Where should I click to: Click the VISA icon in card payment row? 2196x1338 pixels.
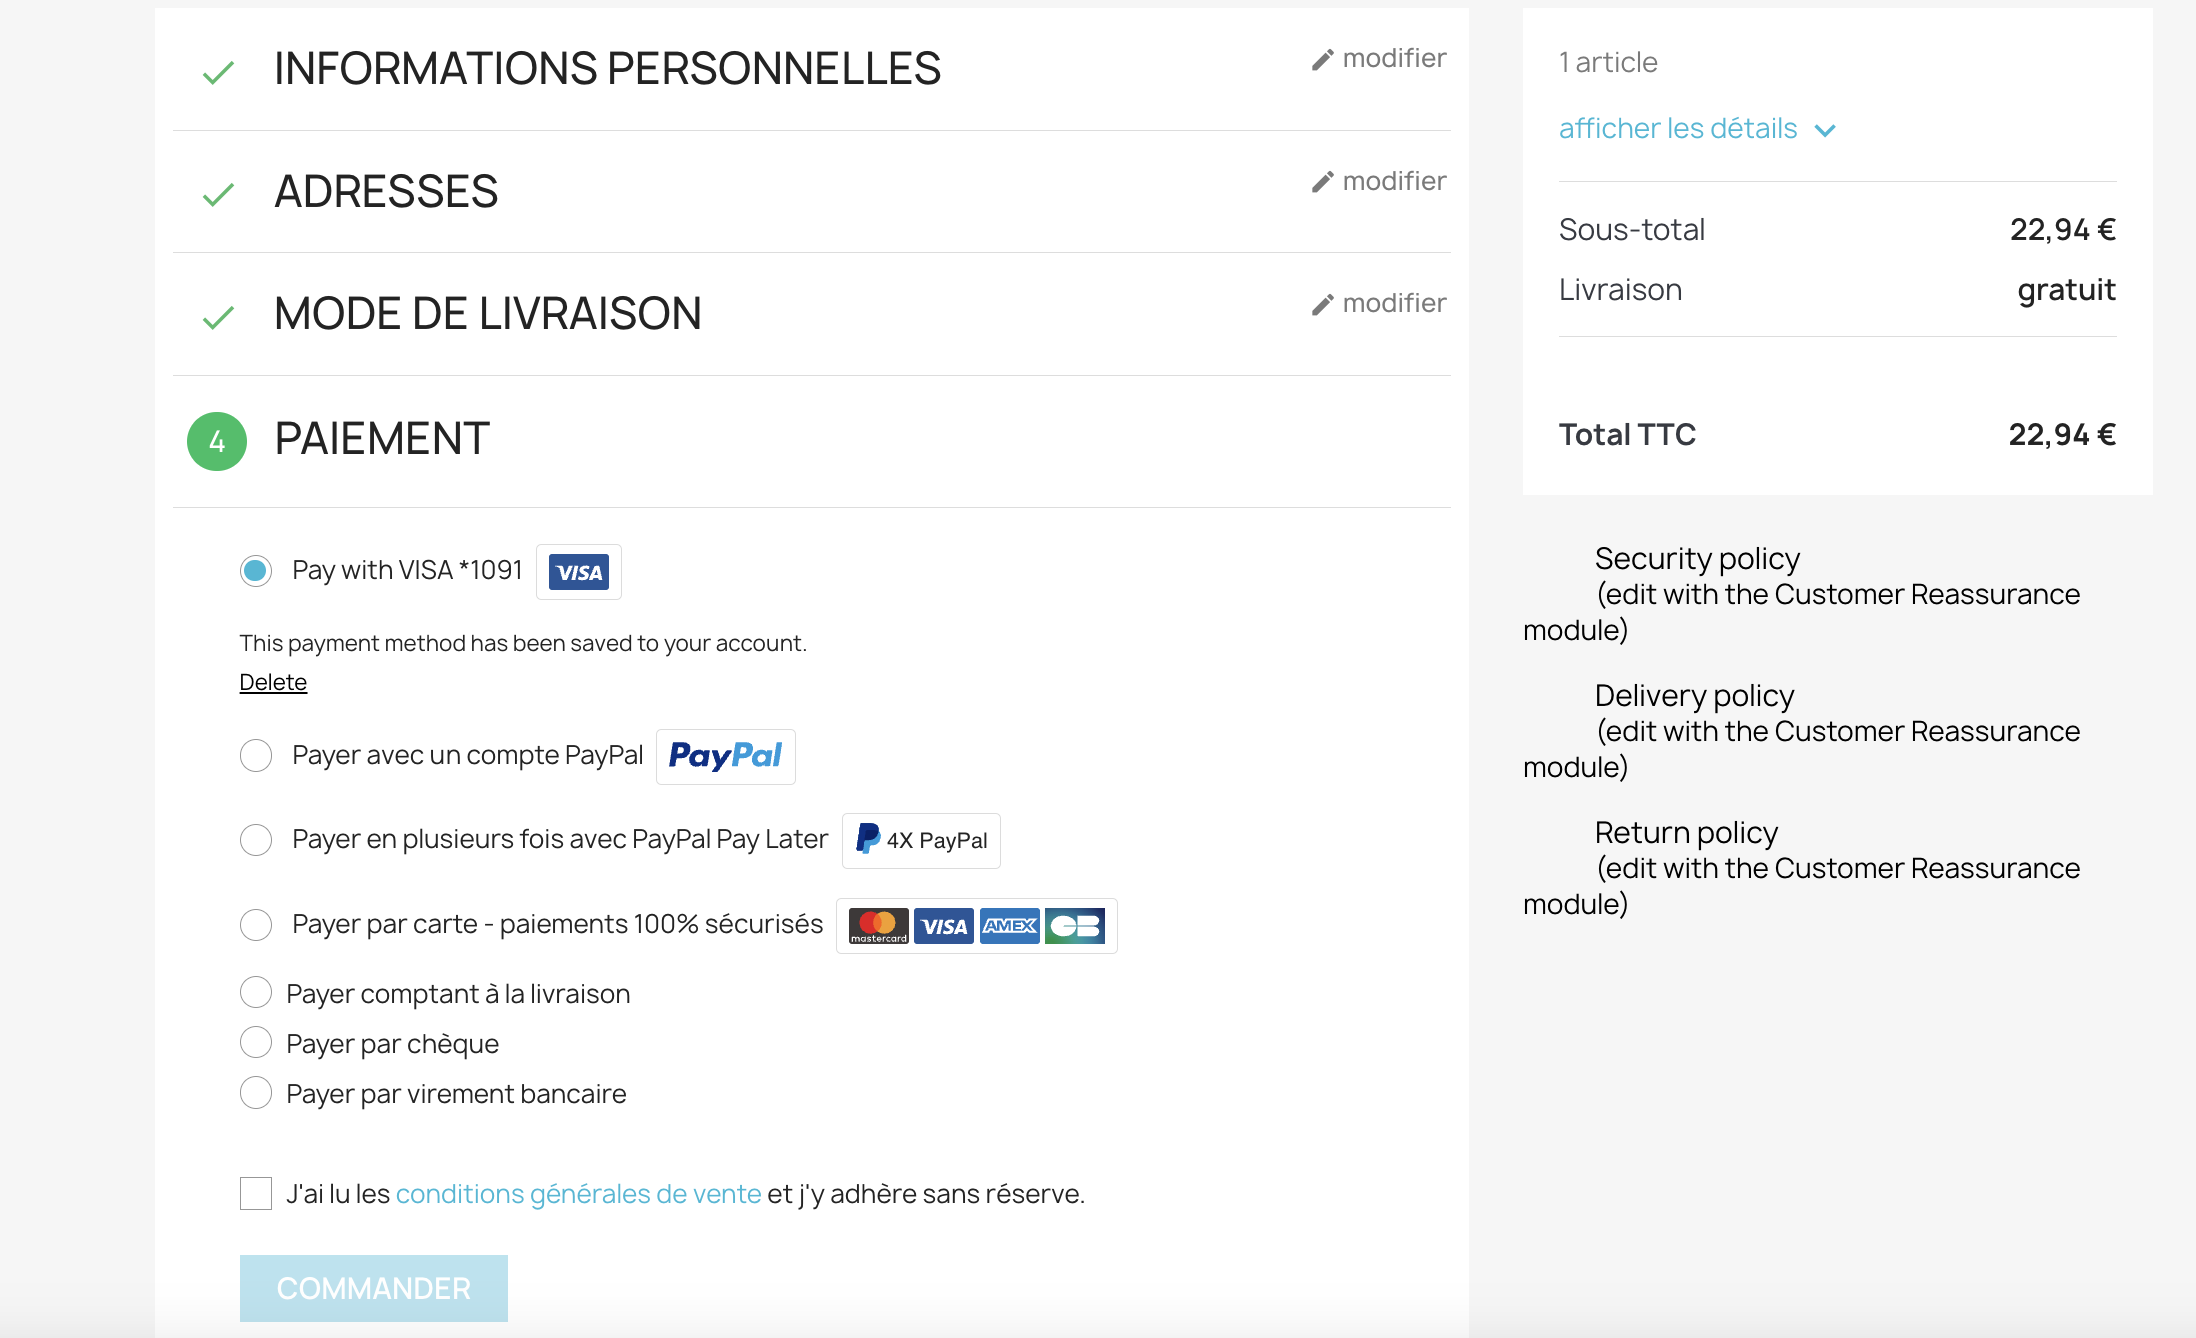(943, 924)
